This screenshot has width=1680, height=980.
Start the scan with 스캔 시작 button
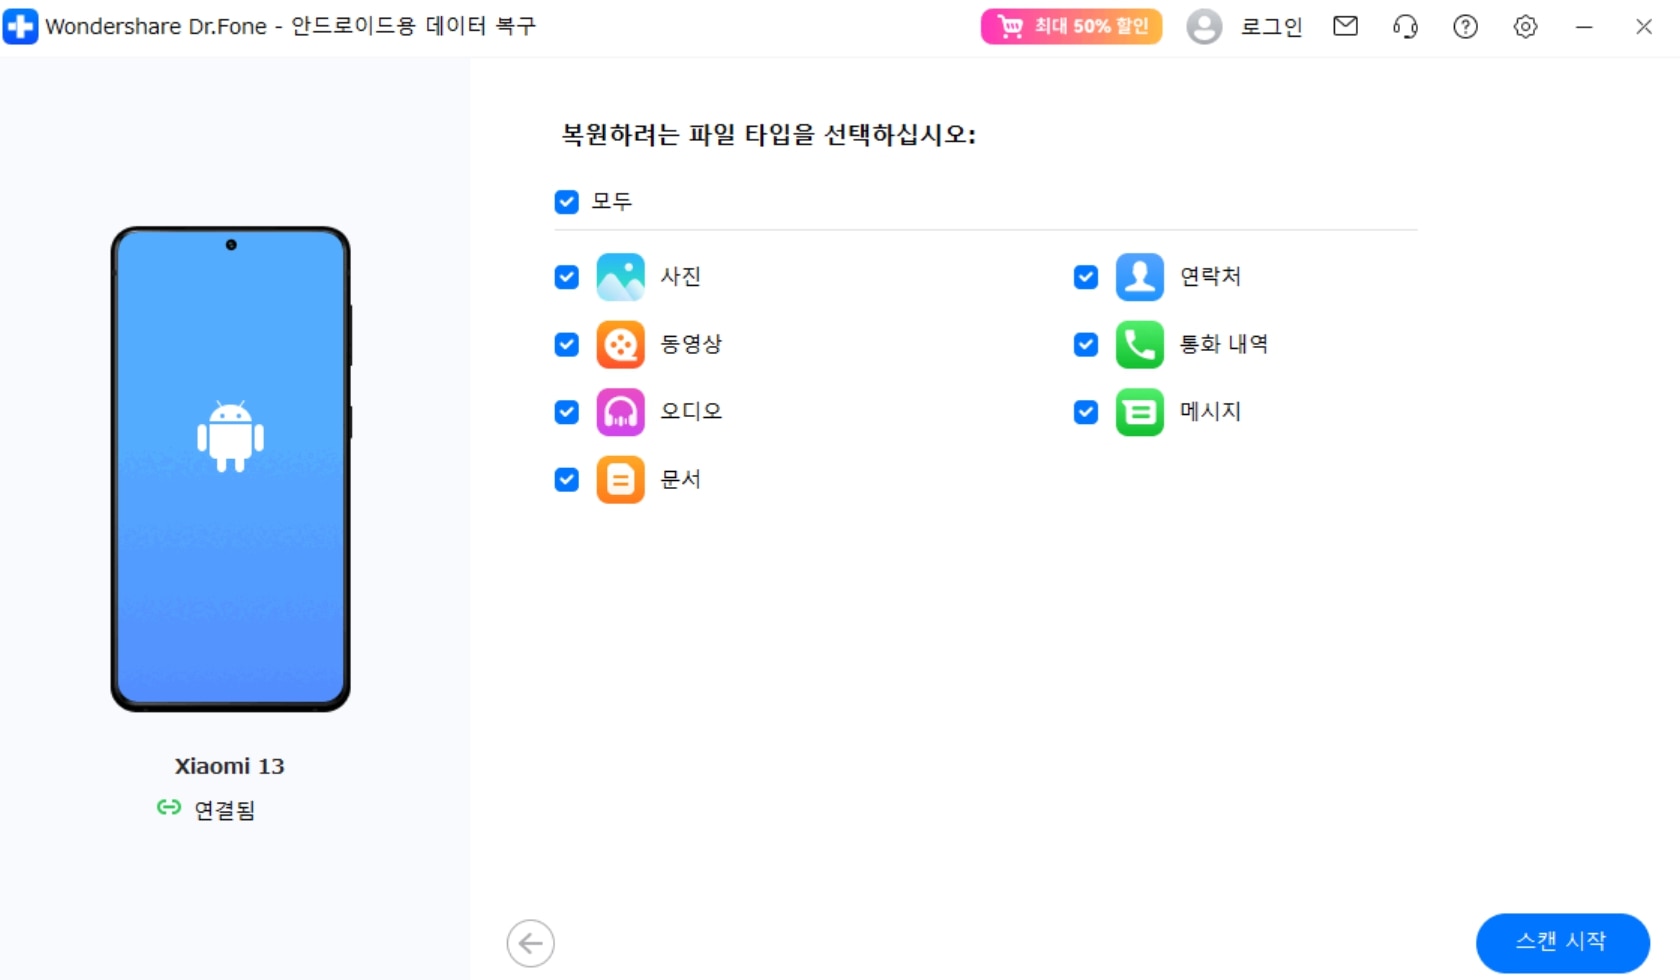pyautogui.click(x=1562, y=942)
